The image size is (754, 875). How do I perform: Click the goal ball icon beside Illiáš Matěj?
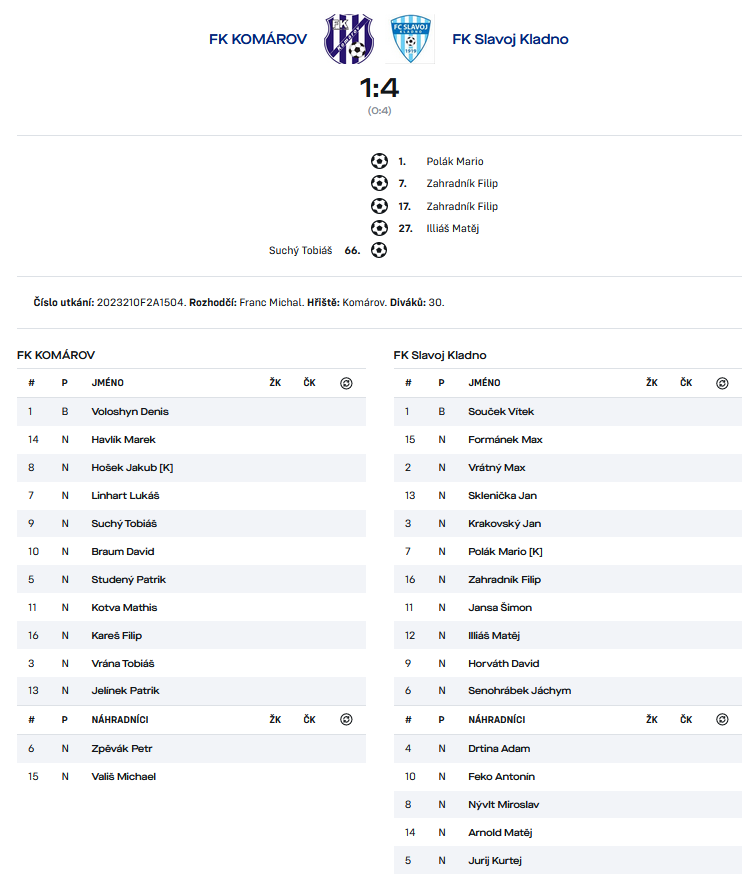(379, 228)
